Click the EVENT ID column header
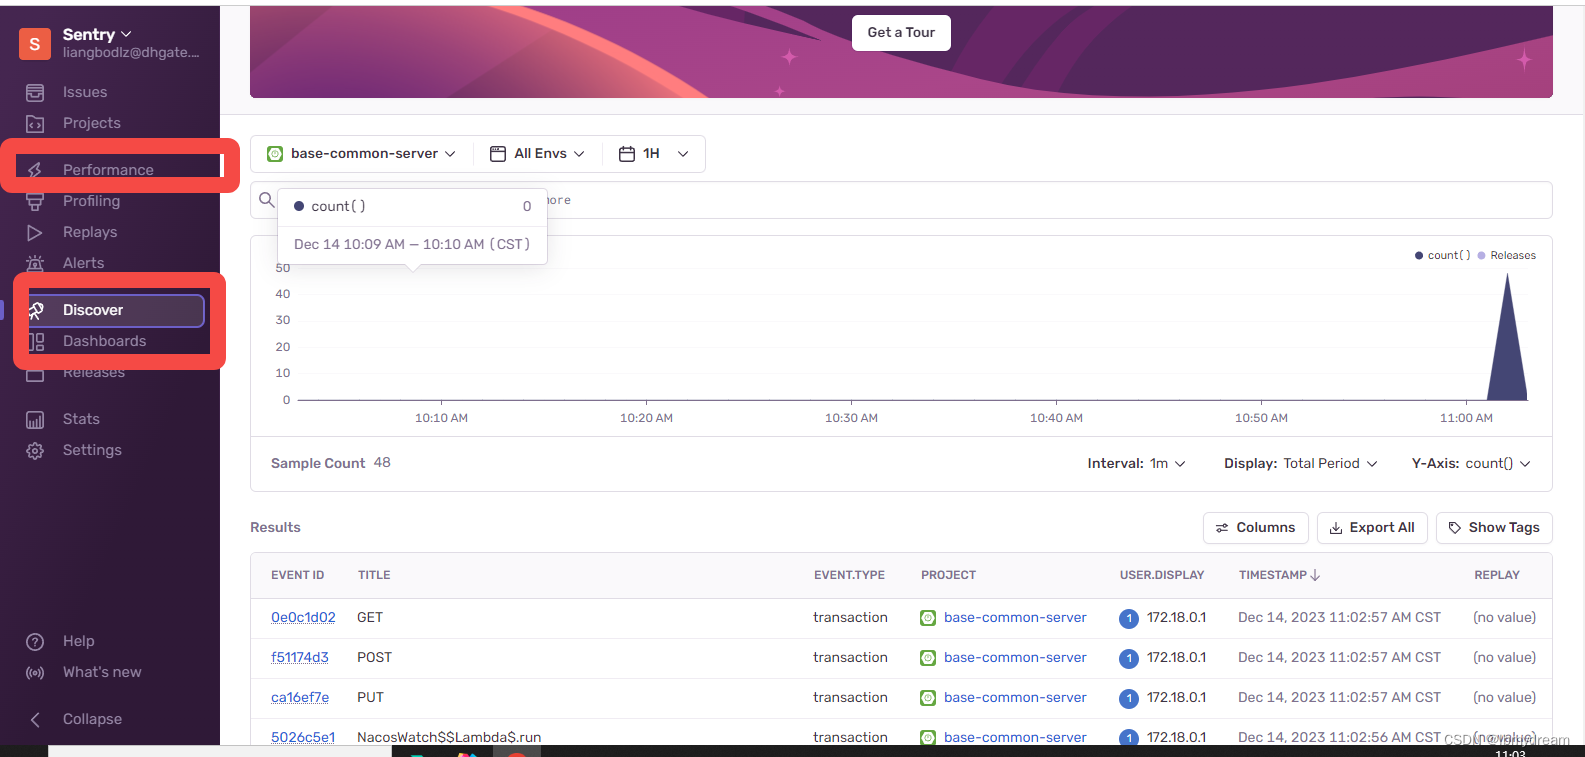Image resolution: width=1585 pixels, height=757 pixels. point(297,576)
